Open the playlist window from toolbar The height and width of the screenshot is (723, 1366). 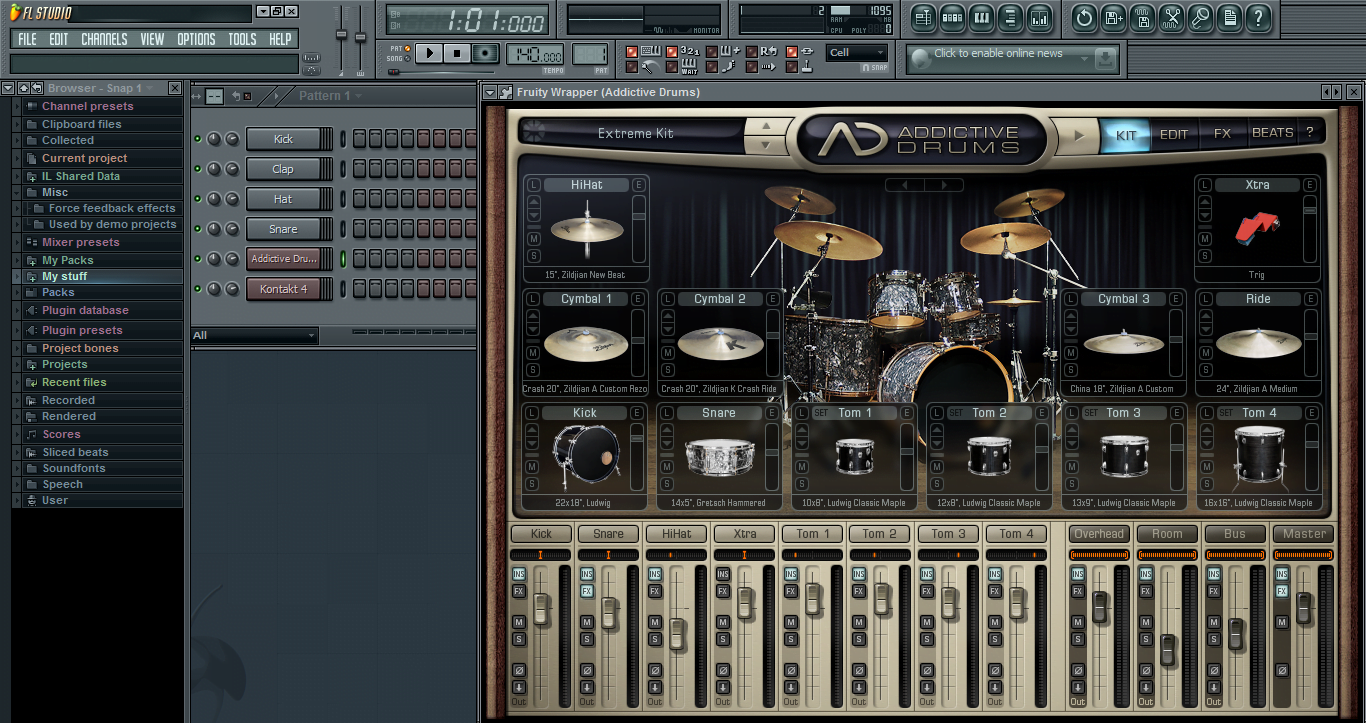(923, 17)
